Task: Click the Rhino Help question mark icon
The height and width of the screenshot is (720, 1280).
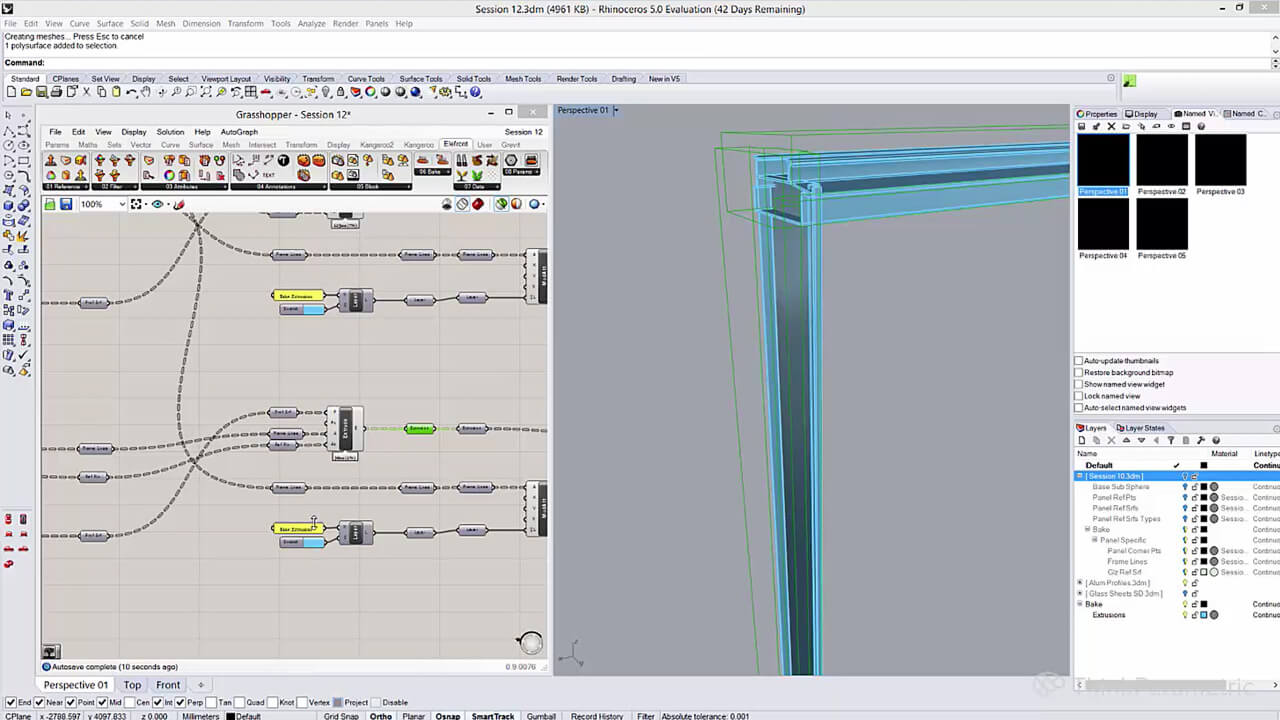Action: tap(477, 92)
